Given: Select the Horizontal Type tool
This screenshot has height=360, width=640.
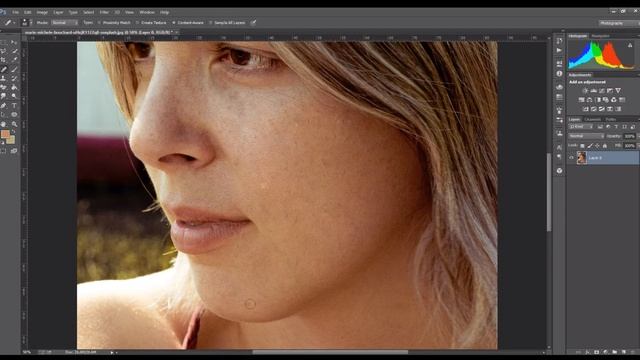Looking at the screenshot, I should pyautogui.click(x=14, y=105).
